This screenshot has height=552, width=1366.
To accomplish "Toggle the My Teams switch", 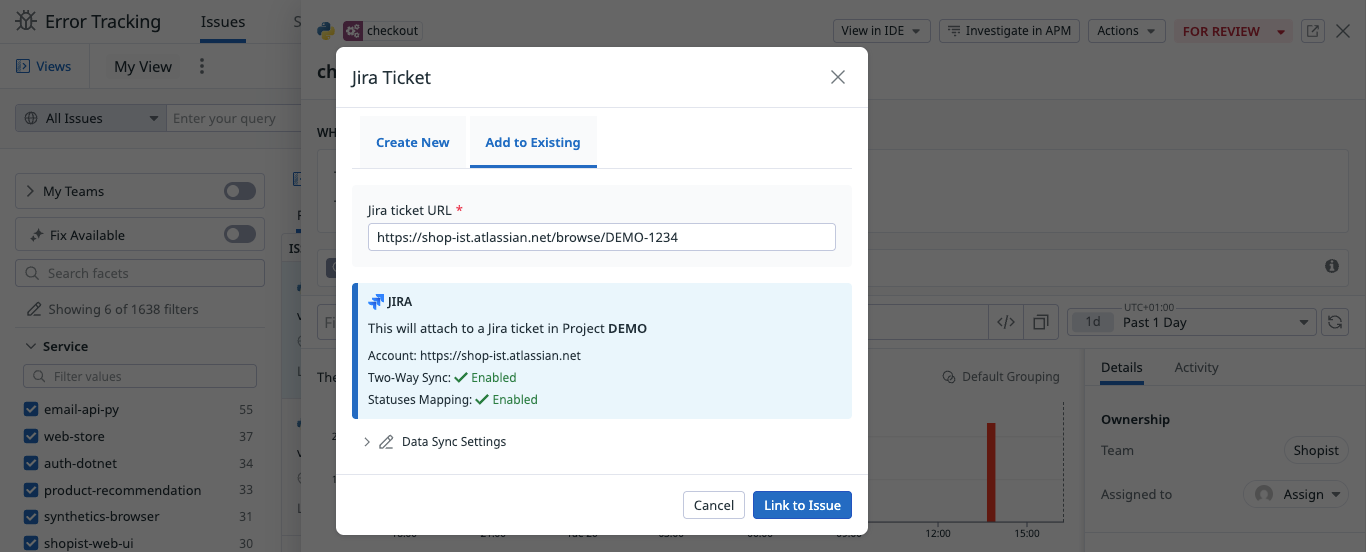I will coord(239,191).
